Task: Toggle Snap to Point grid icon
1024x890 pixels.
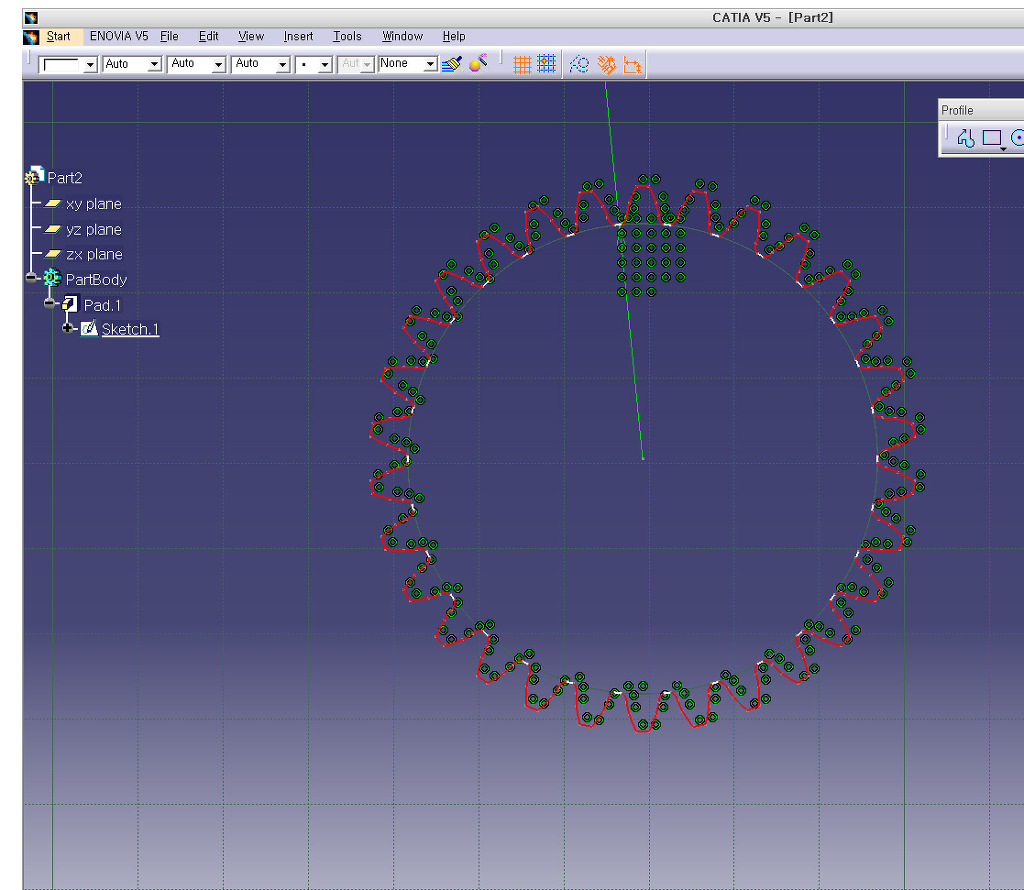Action: [546, 64]
